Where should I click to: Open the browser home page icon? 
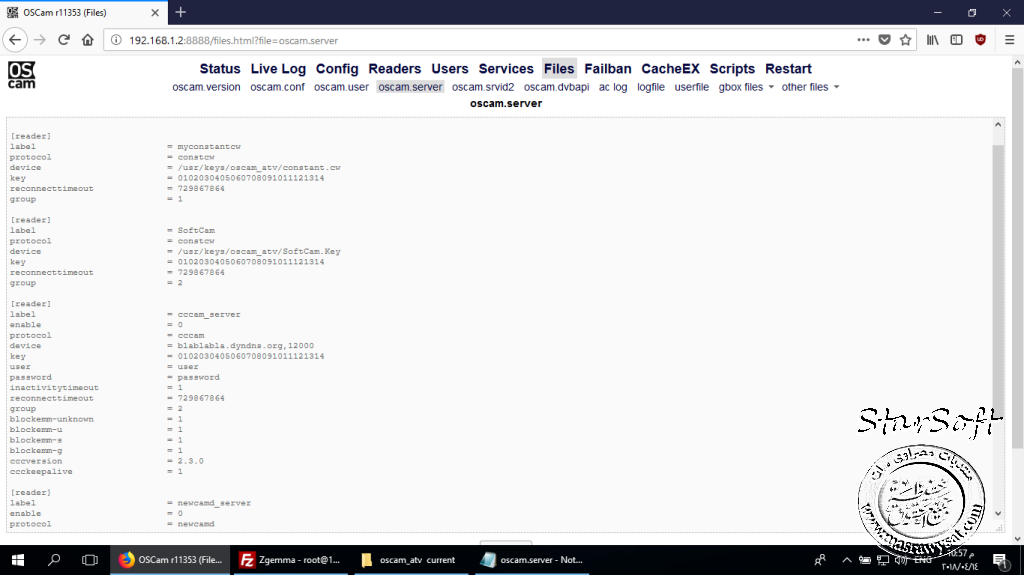88,40
